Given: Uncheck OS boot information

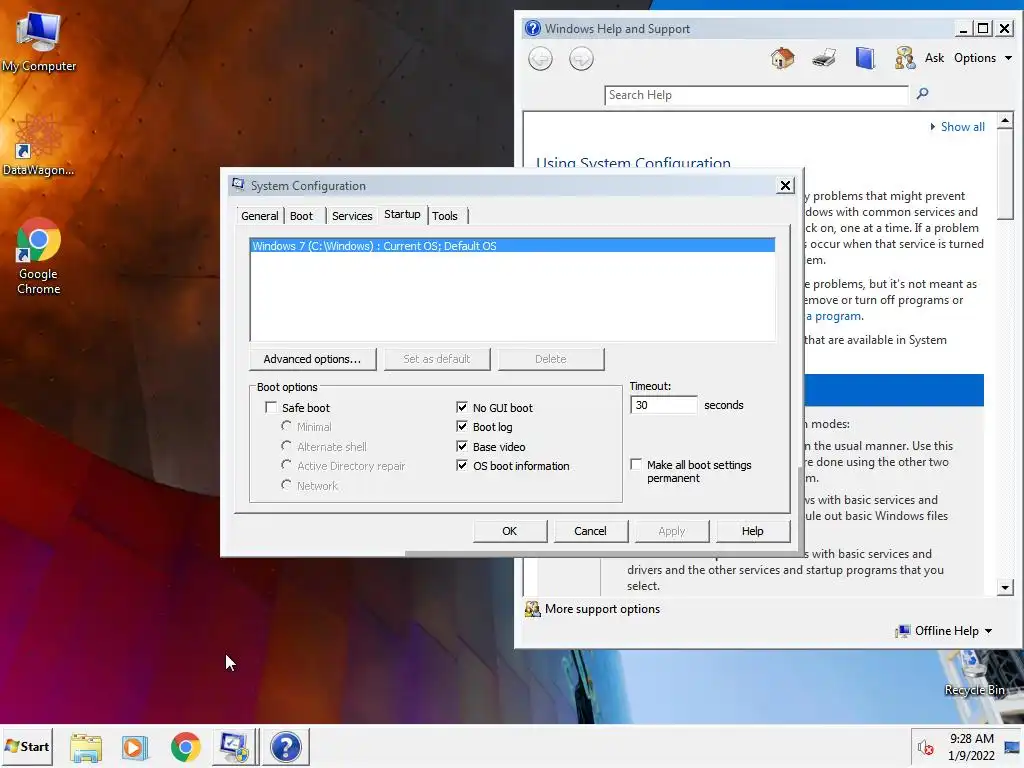Looking at the screenshot, I should (x=462, y=466).
